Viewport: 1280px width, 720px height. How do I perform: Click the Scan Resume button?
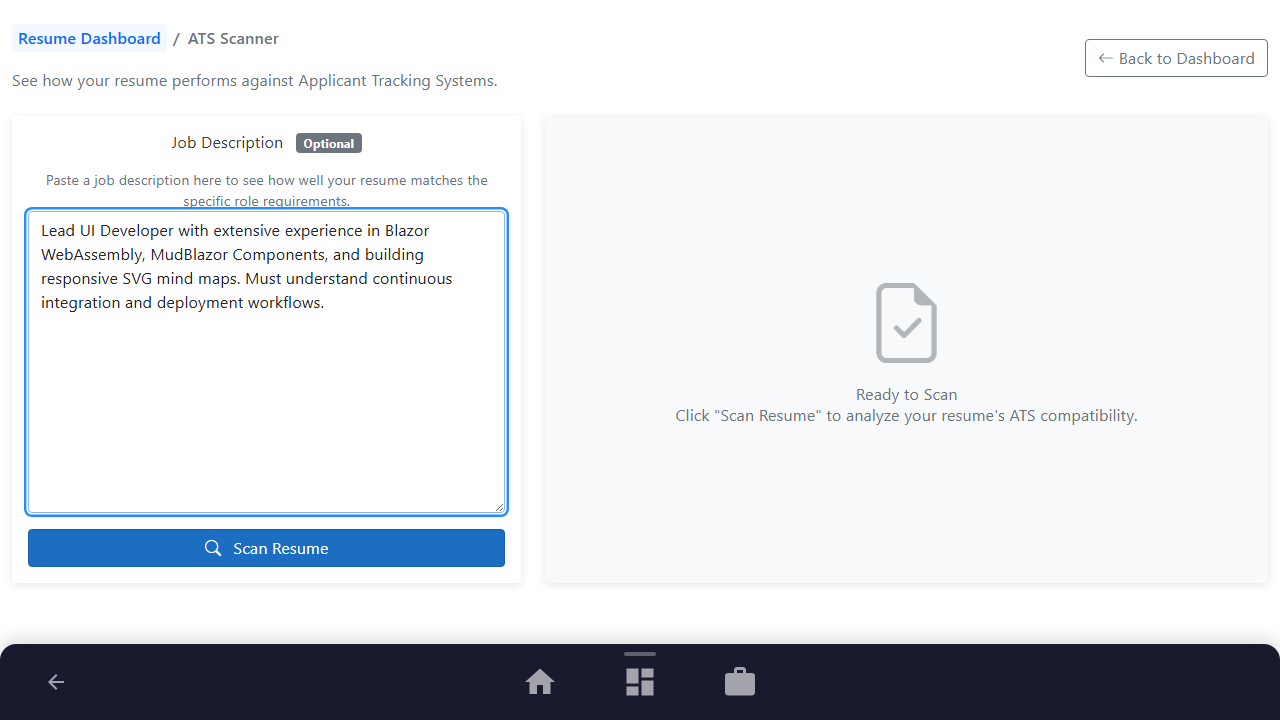[266, 548]
